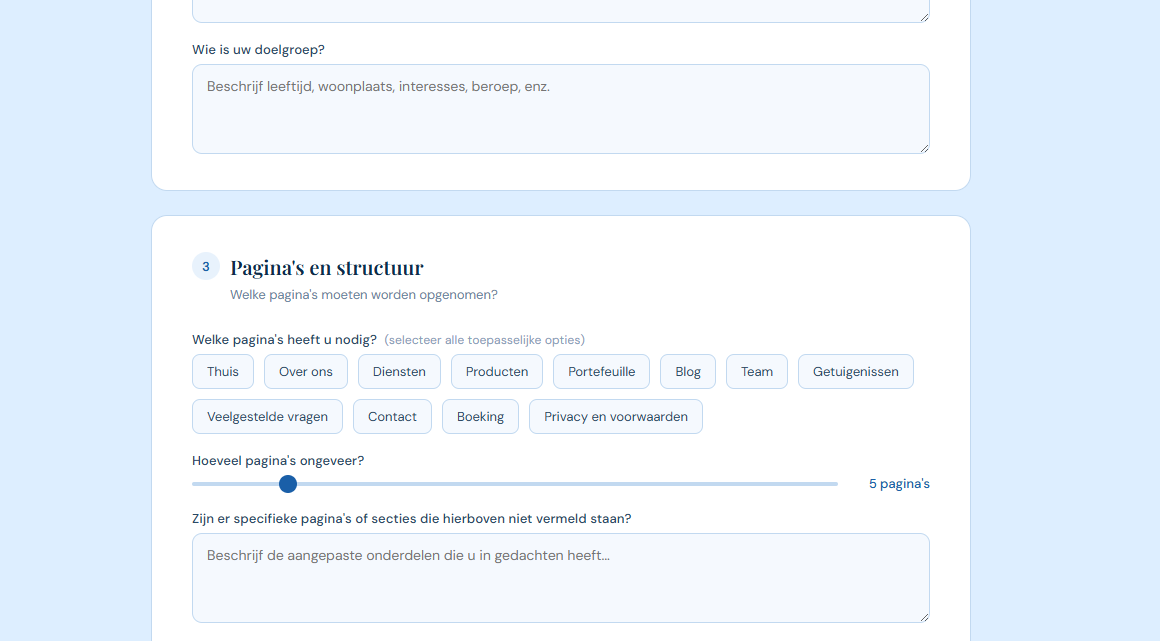Click the step 3 number badge
1160x641 pixels.
coord(206,265)
